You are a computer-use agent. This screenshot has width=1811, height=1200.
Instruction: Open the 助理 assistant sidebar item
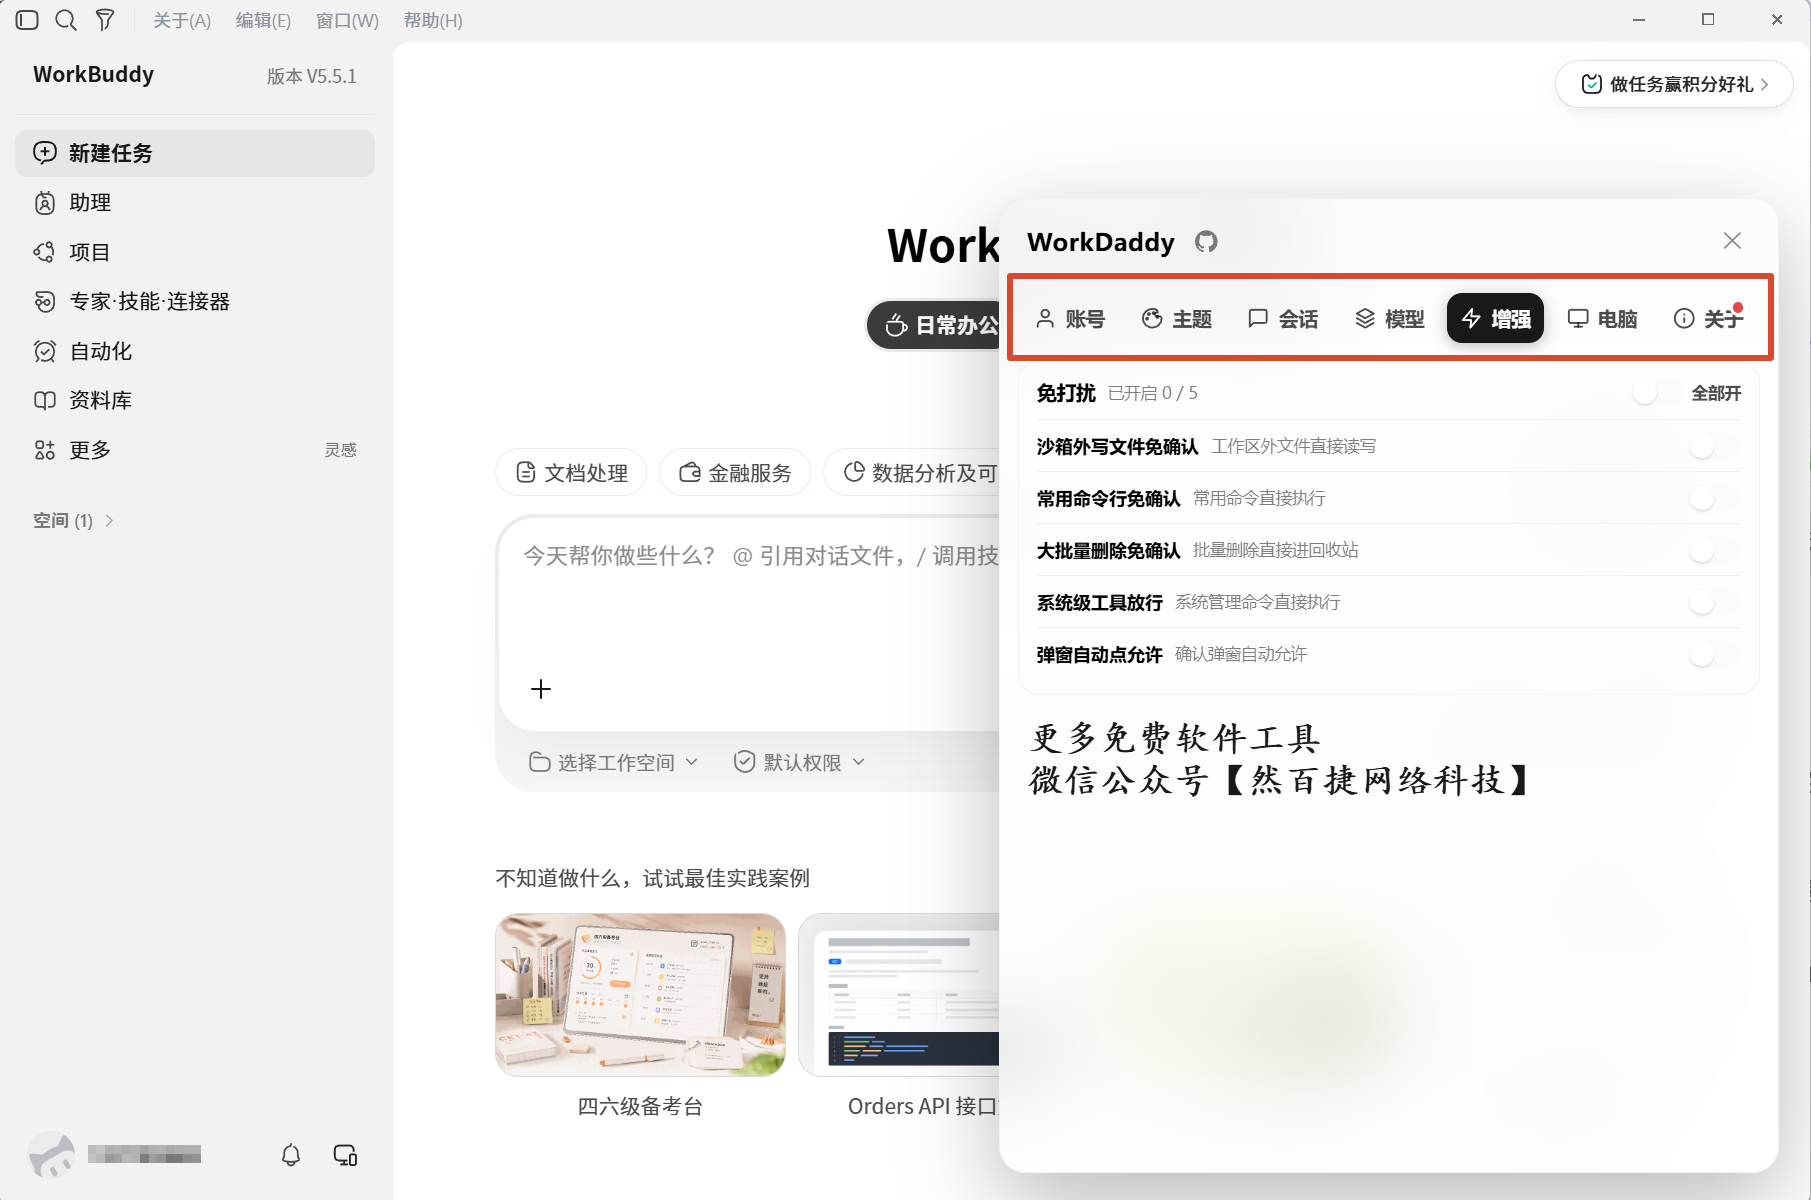[x=195, y=203]
